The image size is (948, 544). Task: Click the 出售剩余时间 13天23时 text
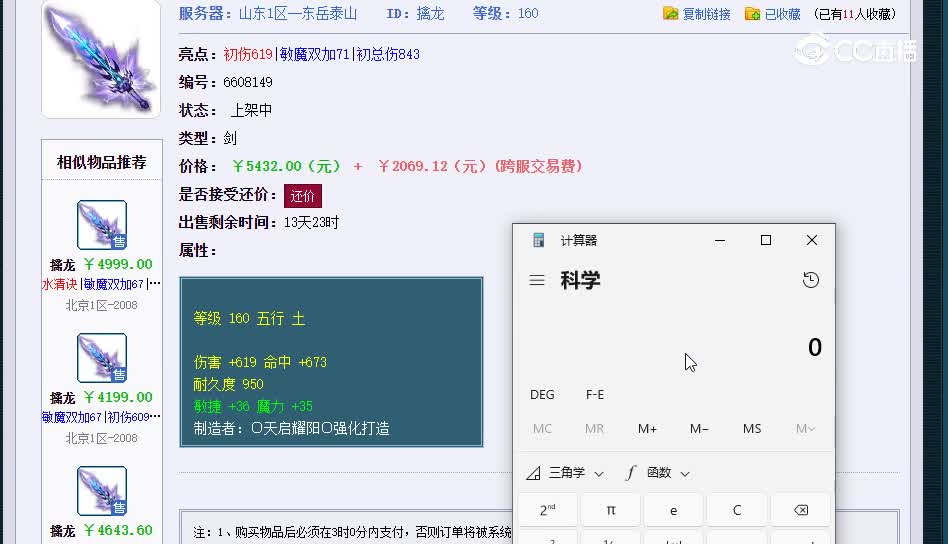(259, 222)
